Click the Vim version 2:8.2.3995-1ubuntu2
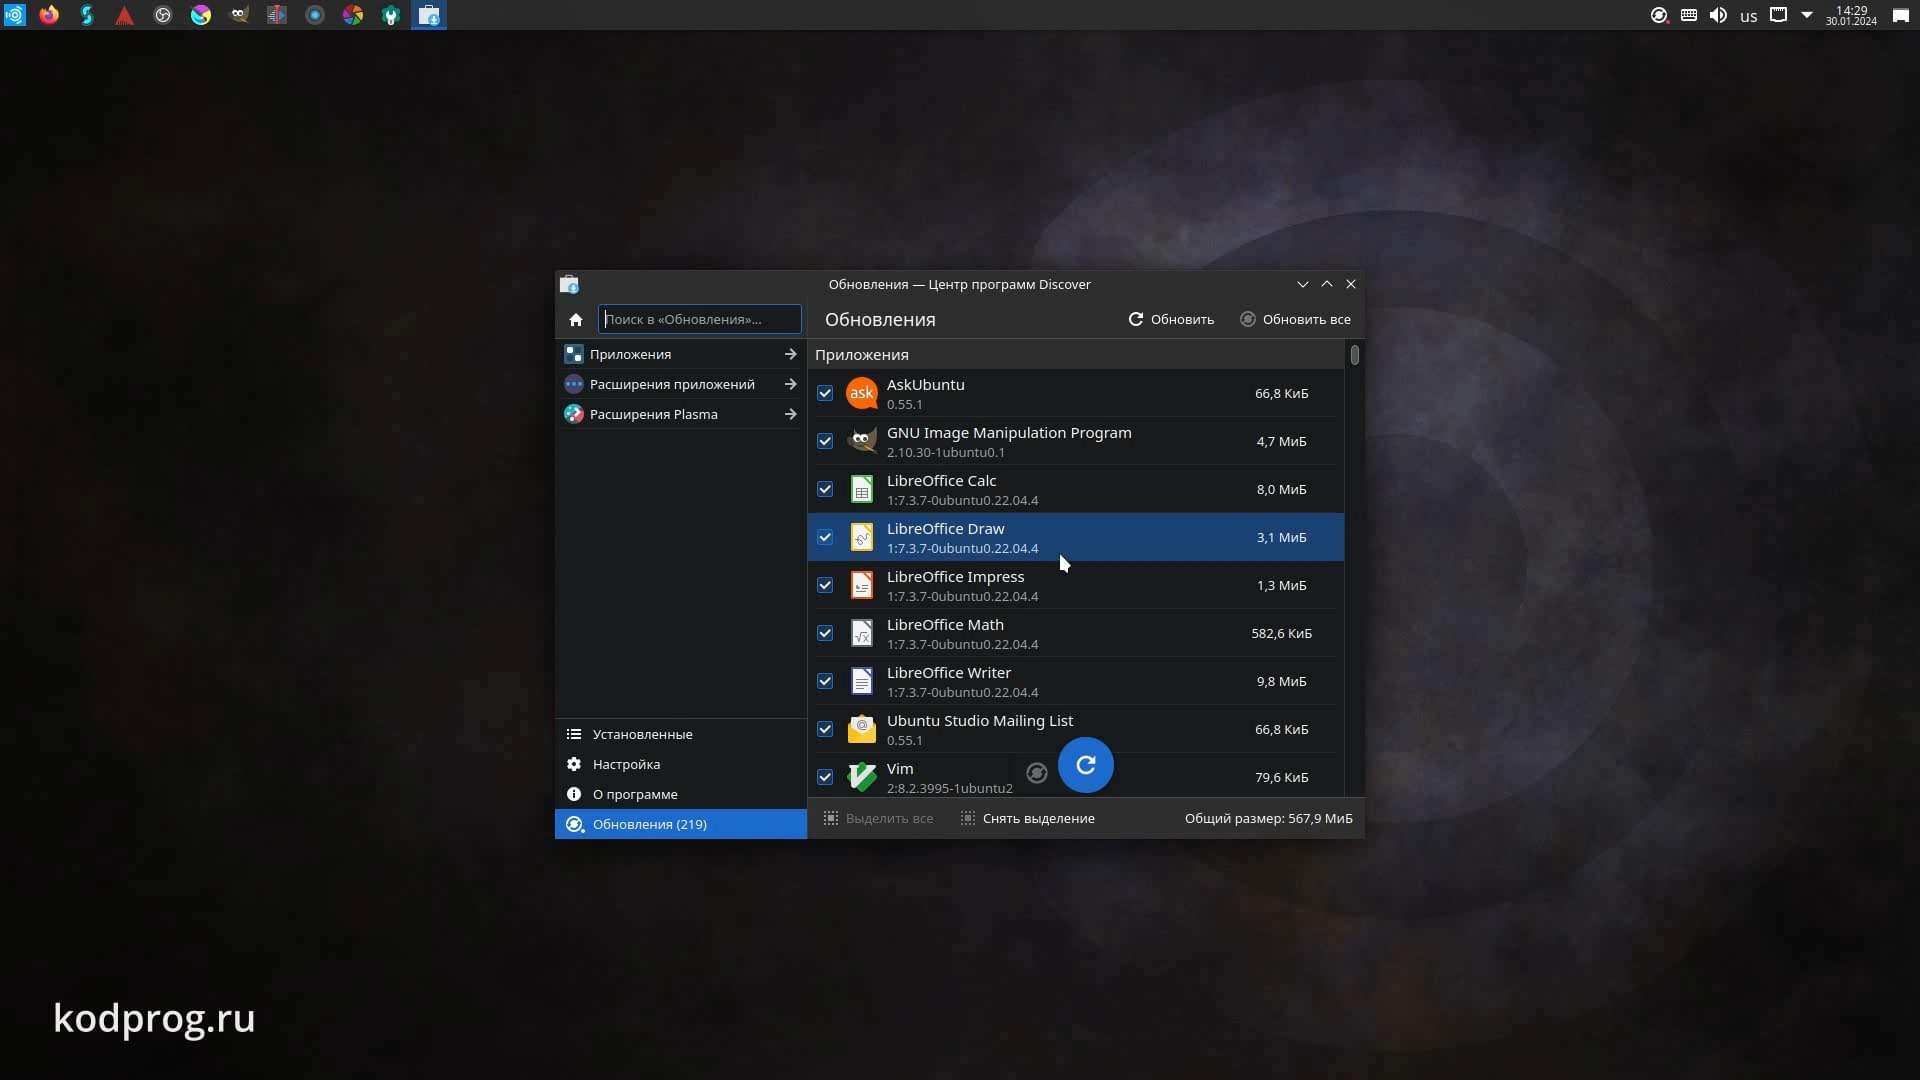This screenshot has width=1920, height=1080. tap(949, 789)
